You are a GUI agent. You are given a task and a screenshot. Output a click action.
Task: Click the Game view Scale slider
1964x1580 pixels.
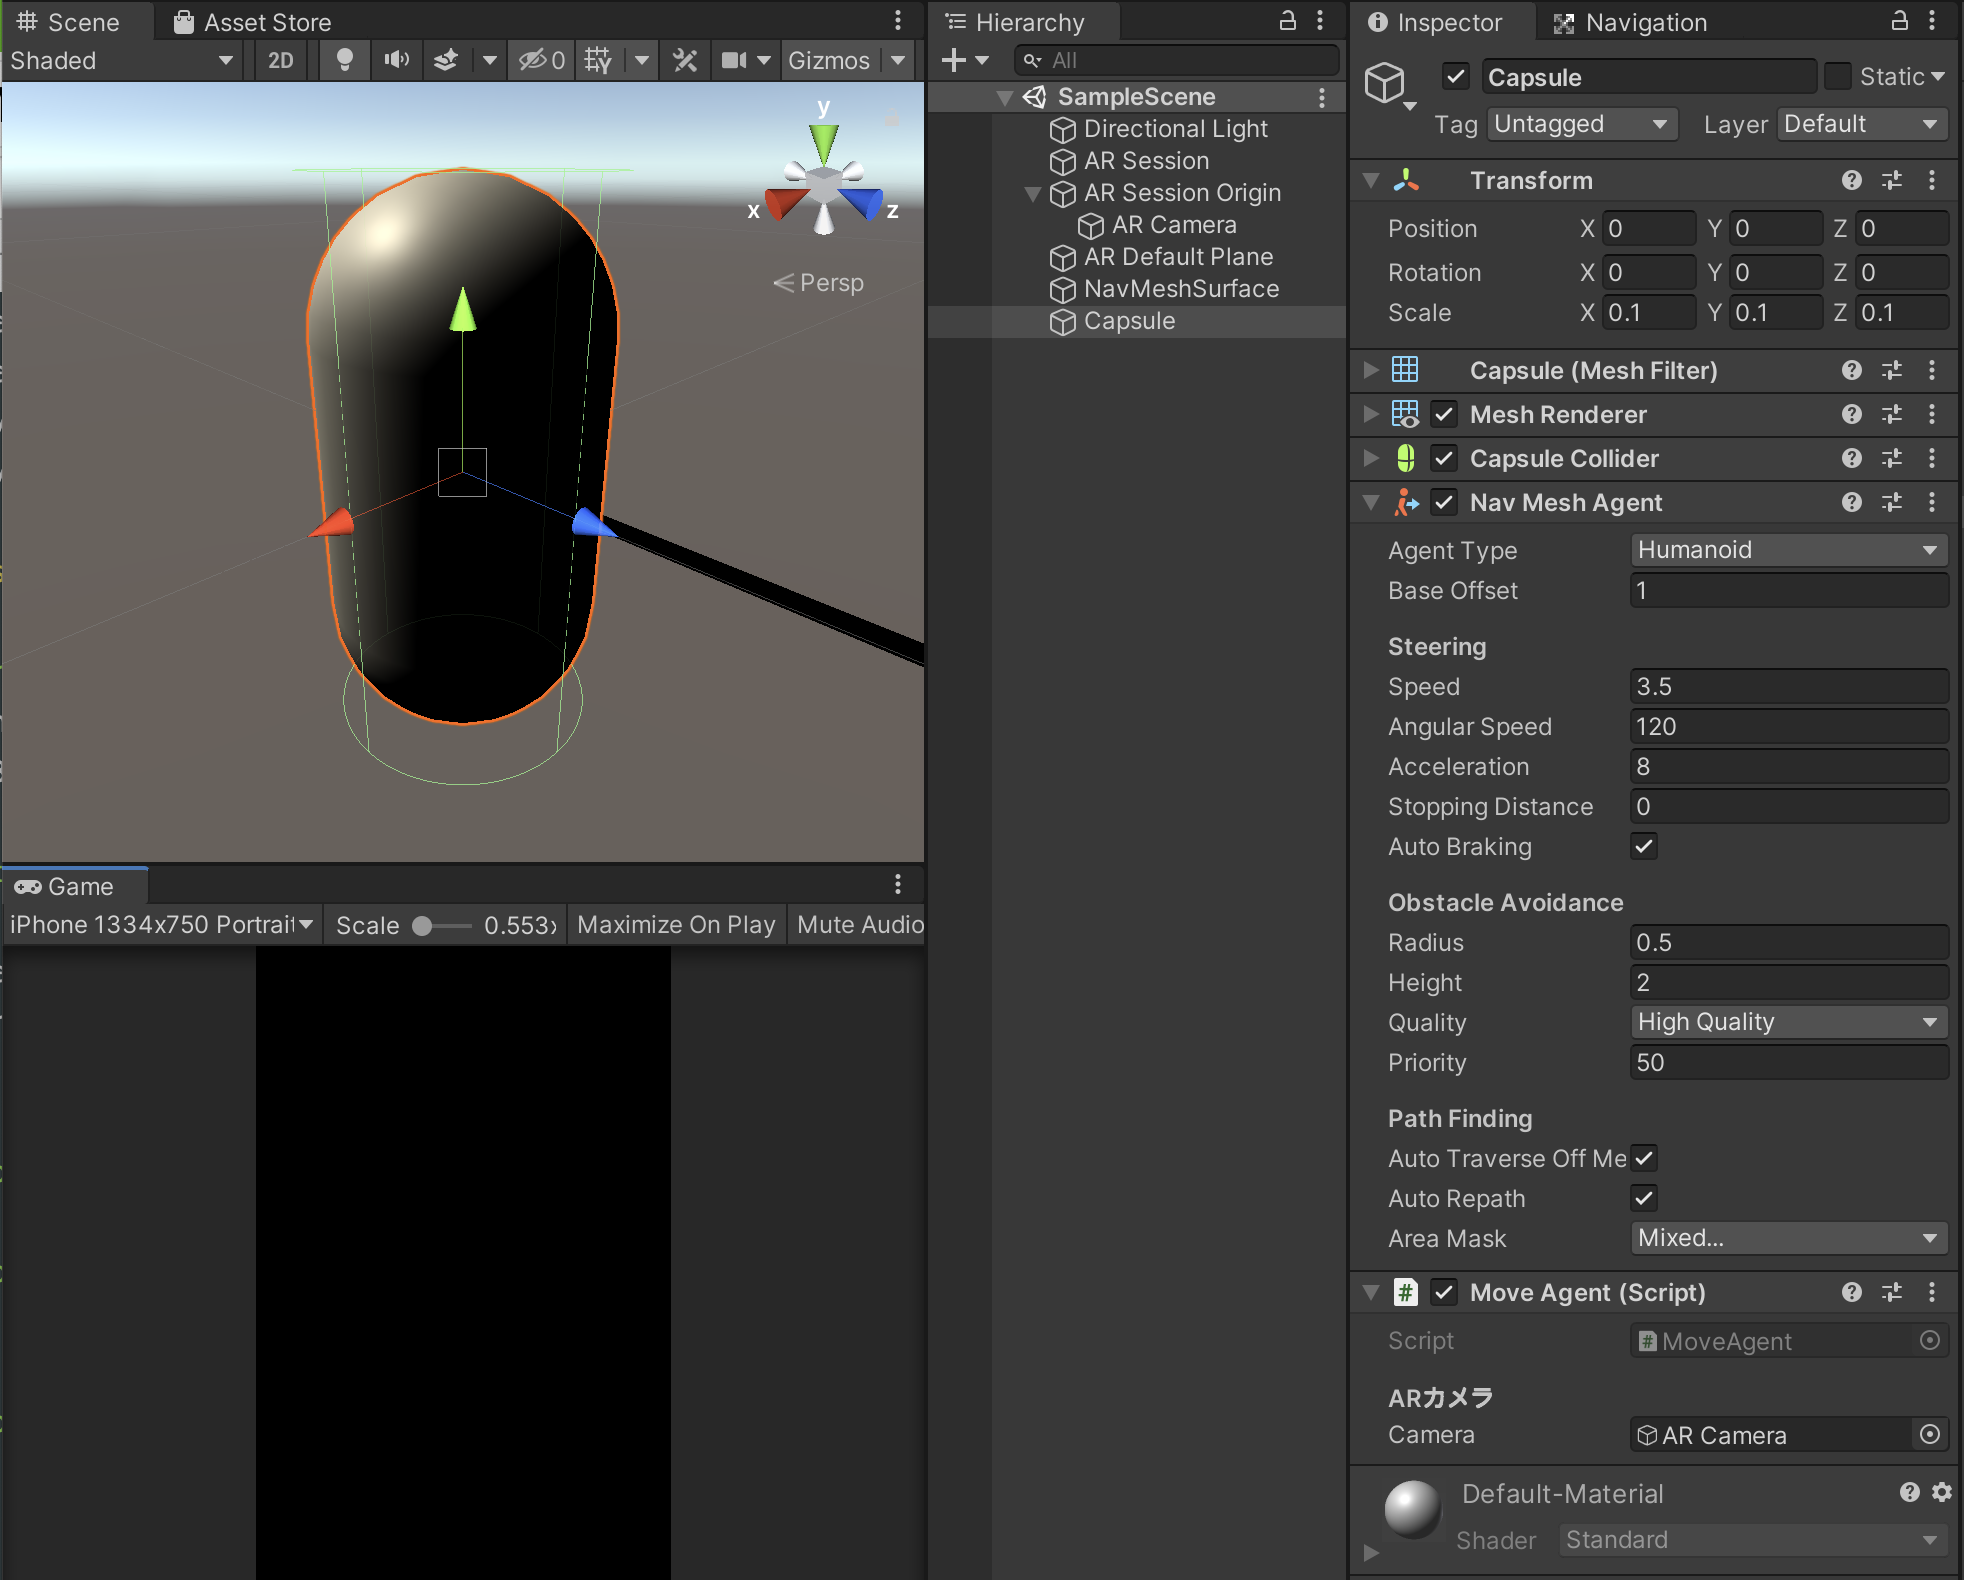pos(440,926)
